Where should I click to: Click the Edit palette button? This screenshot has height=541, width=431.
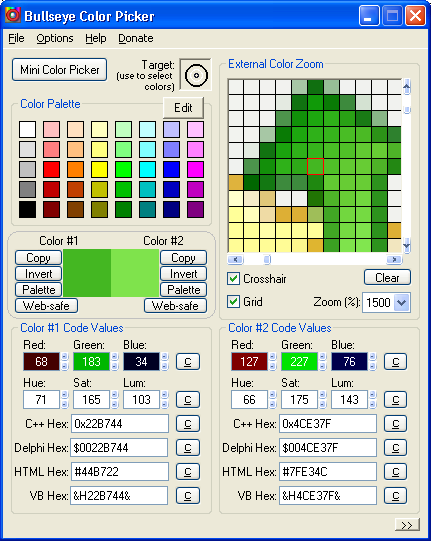[x=183, y=108]
